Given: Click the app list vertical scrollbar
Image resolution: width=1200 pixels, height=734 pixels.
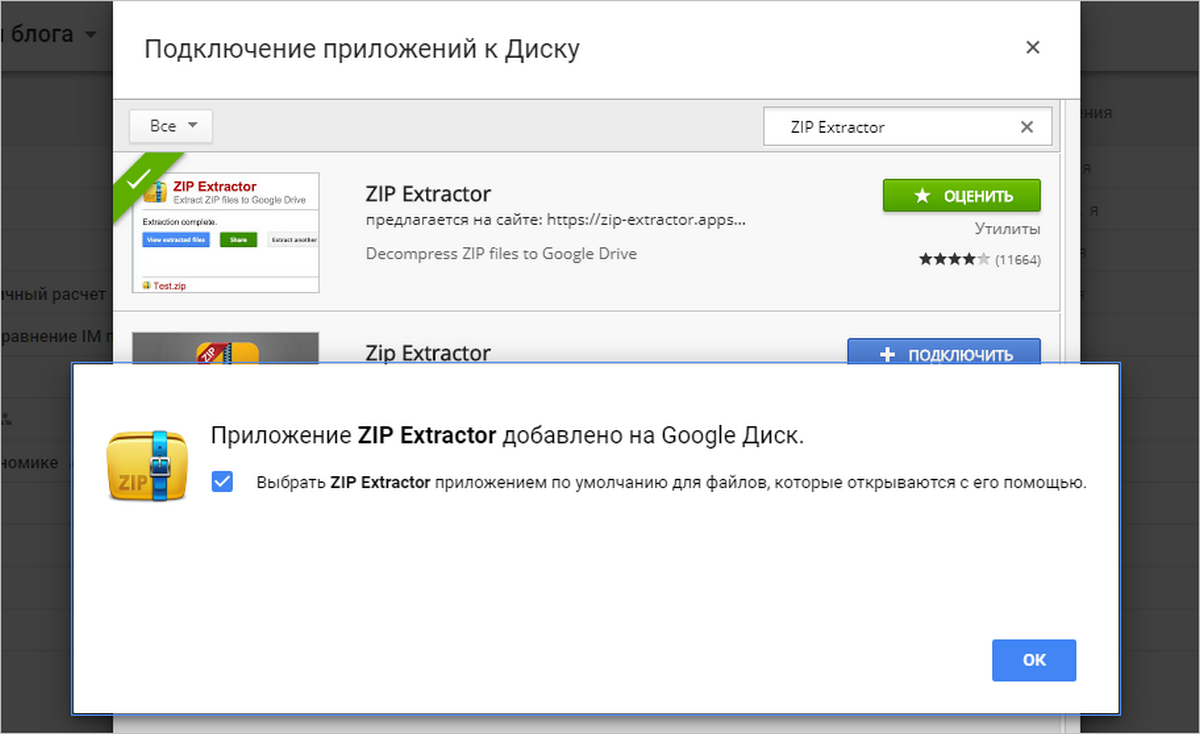Looking at the screenshot, I should click(1070, 230).
